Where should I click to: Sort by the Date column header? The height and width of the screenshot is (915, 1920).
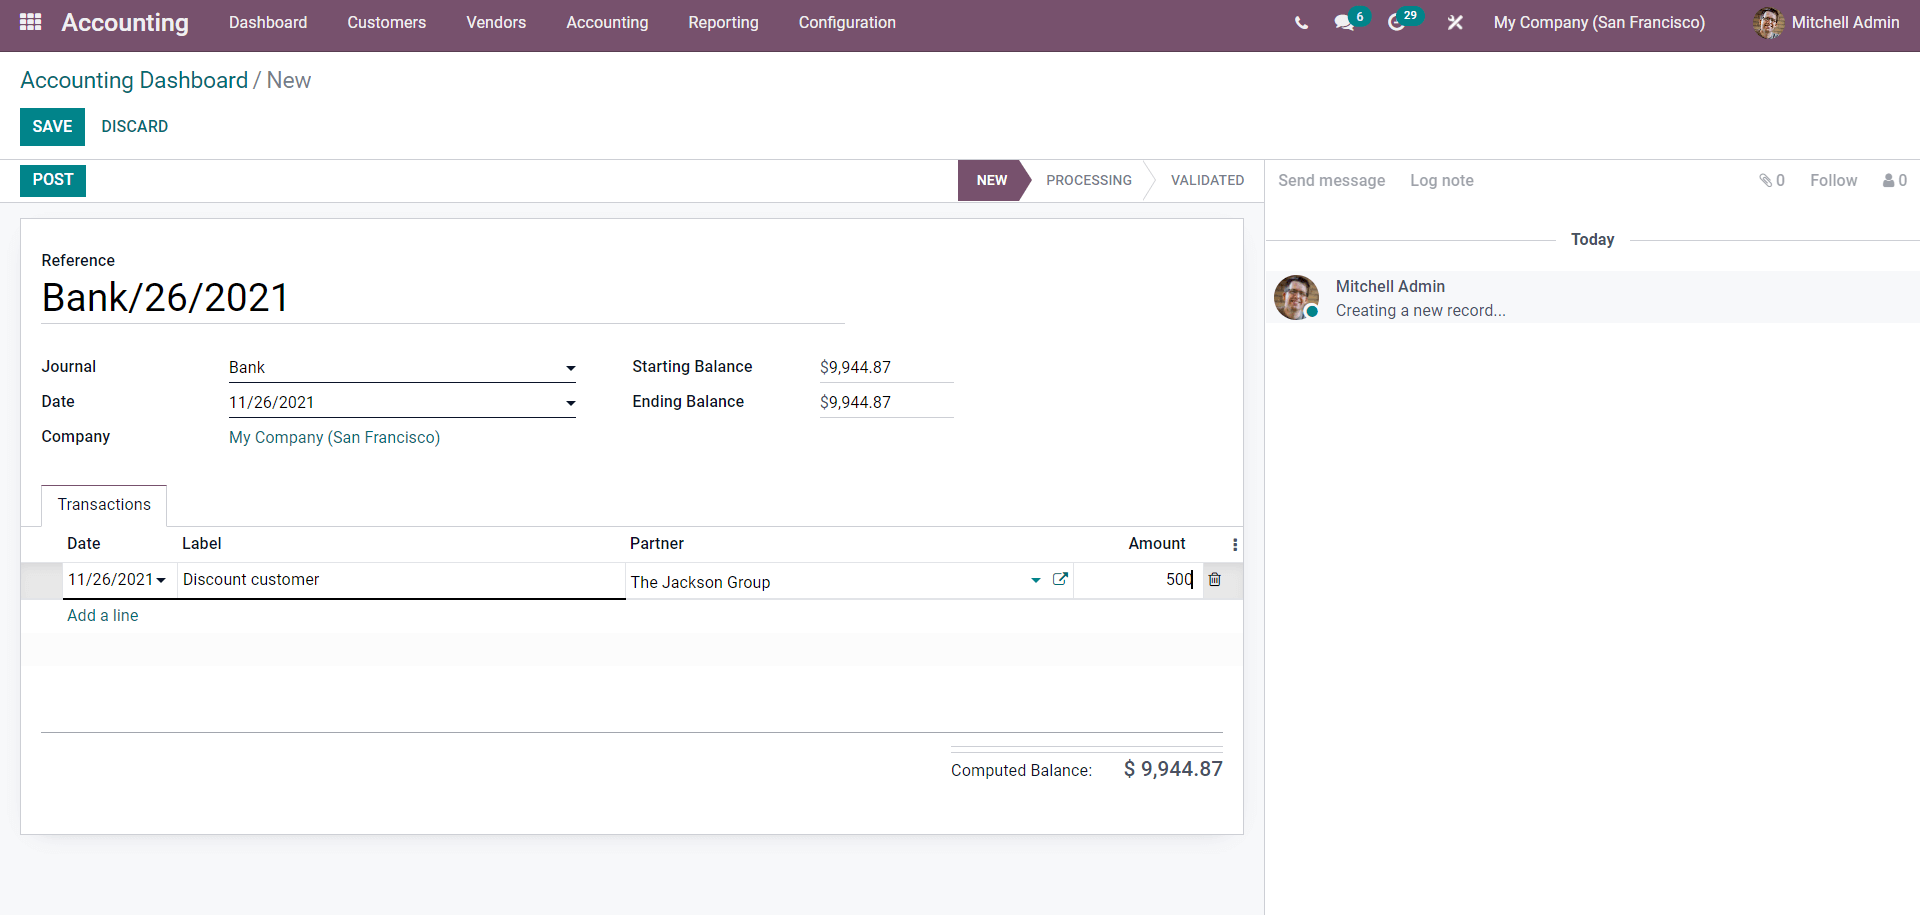(x=84, y=544)
